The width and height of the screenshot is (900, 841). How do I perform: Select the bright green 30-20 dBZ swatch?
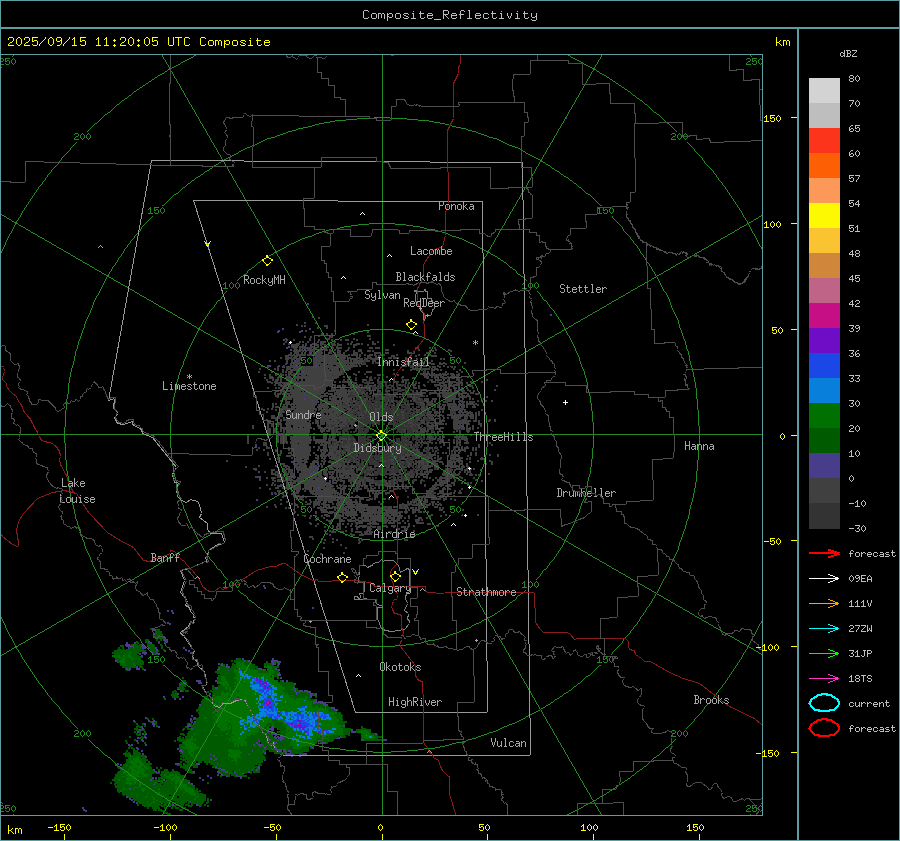(824, 415)
